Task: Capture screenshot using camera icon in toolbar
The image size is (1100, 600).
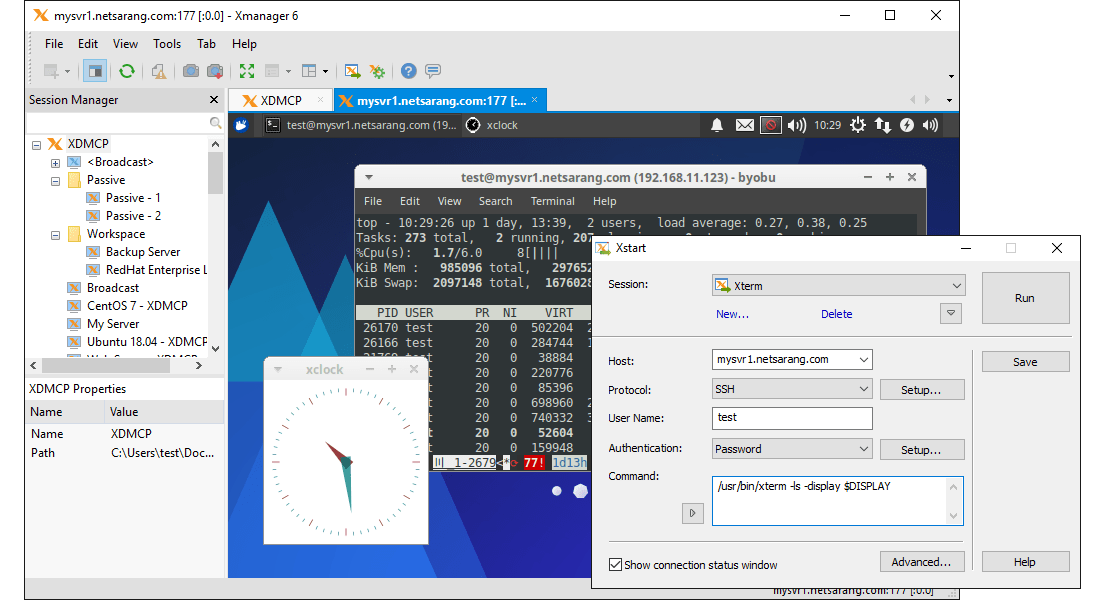Action: pyautogui.click(x=189, y=71)
